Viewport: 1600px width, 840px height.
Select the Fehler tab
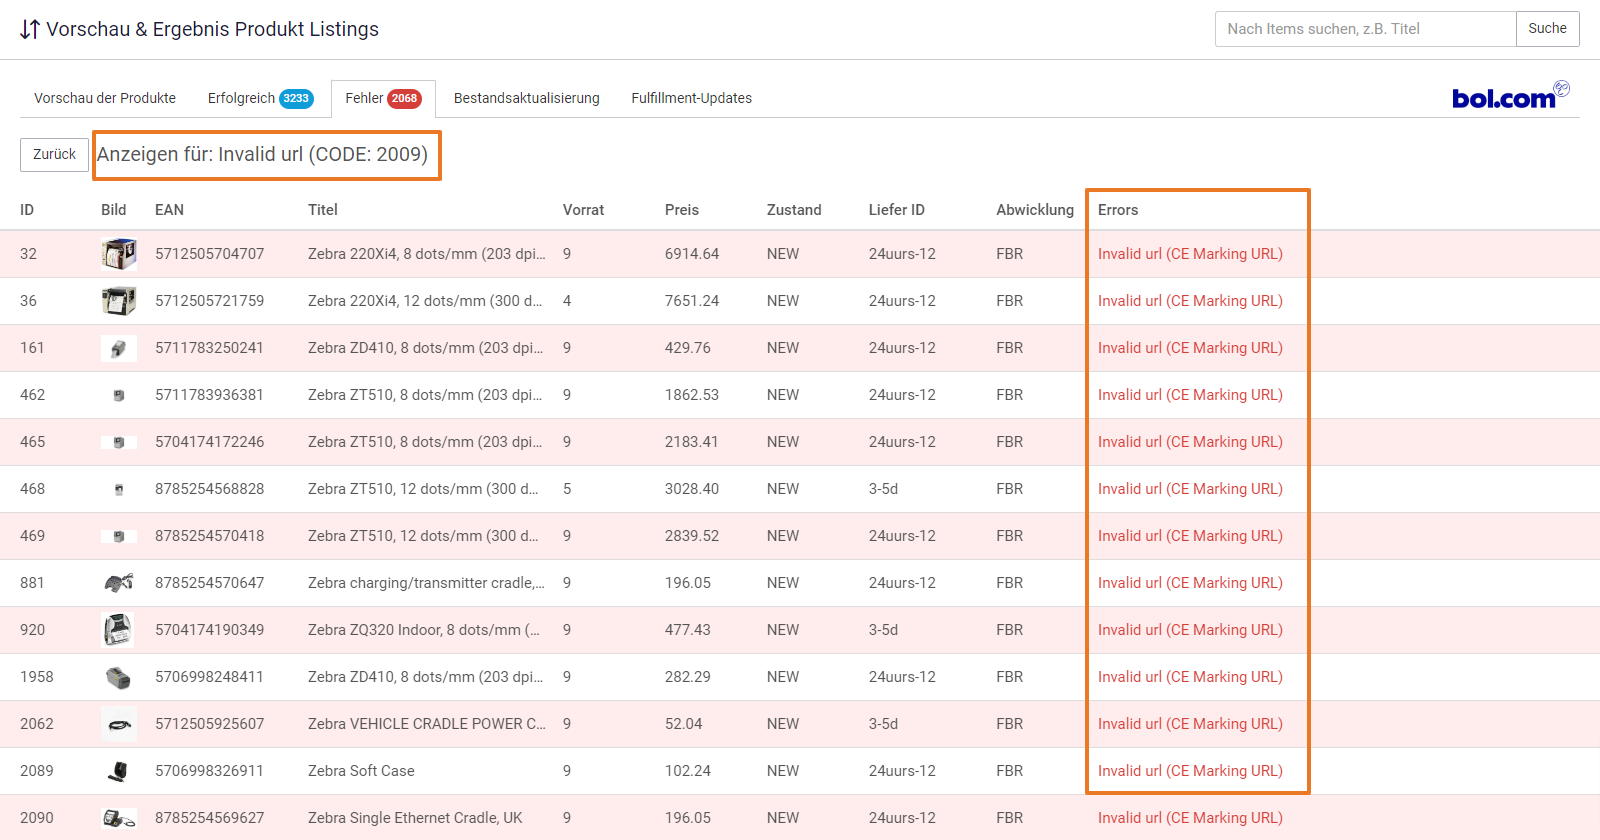point(383,98)
